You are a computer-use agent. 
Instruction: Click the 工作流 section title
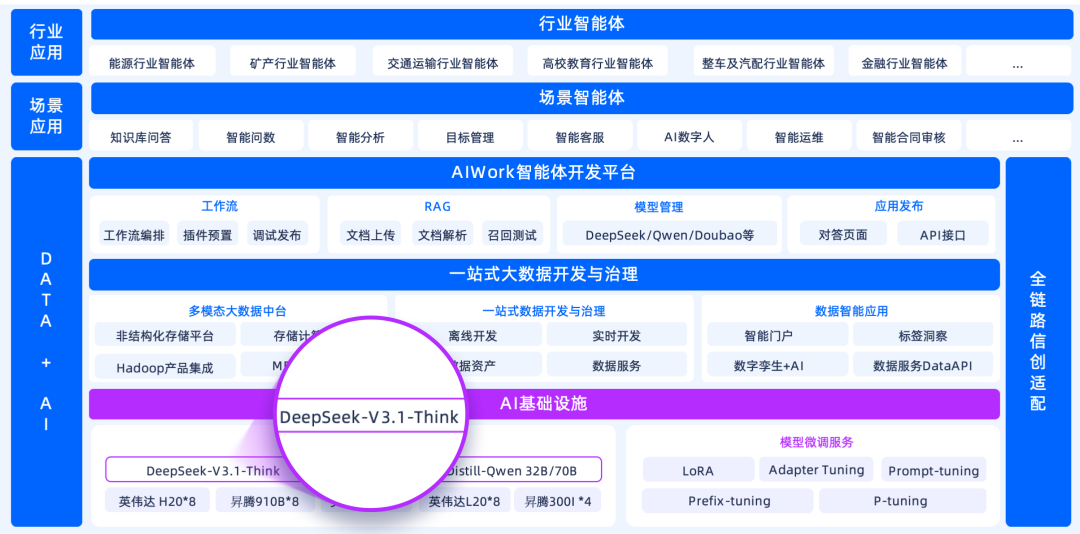tap(220, 207)
